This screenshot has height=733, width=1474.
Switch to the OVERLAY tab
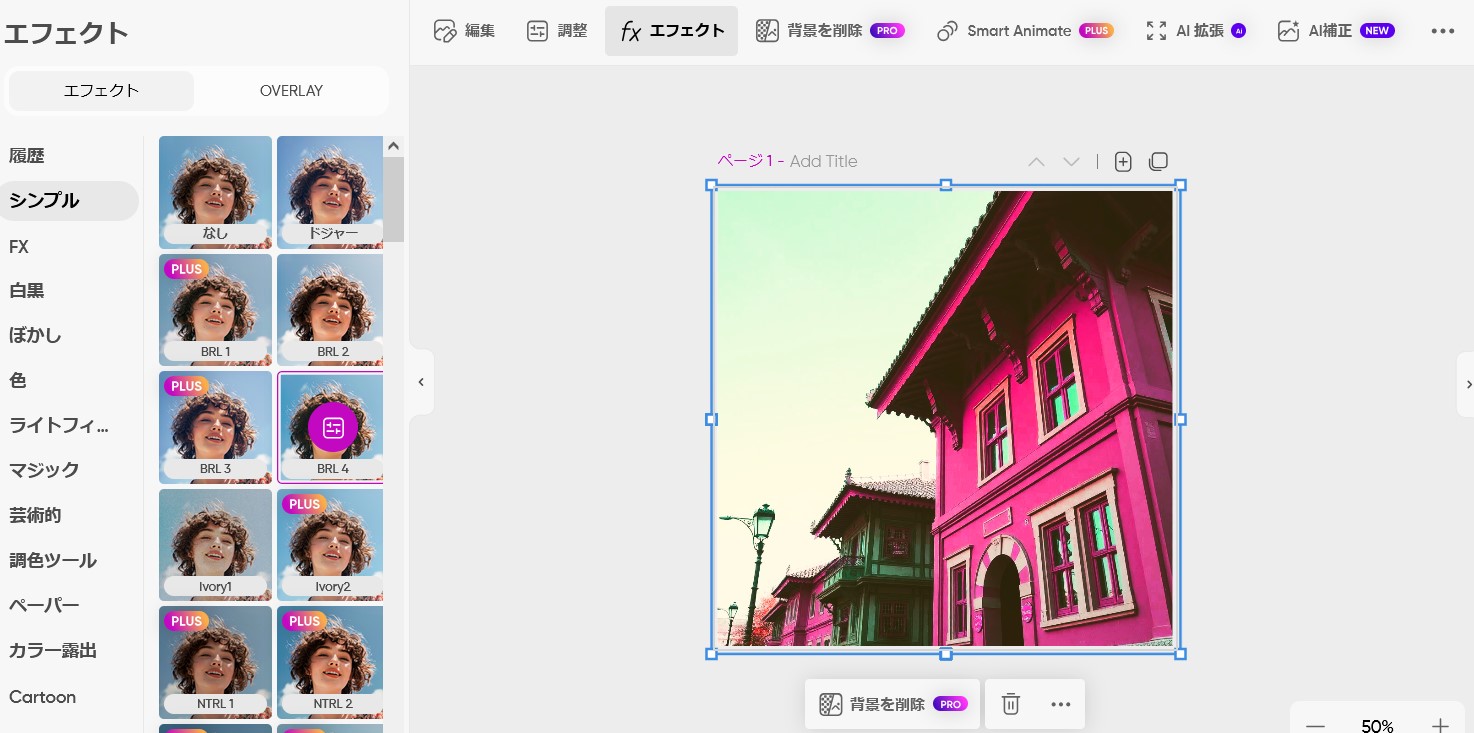click(x=291, y=91)
